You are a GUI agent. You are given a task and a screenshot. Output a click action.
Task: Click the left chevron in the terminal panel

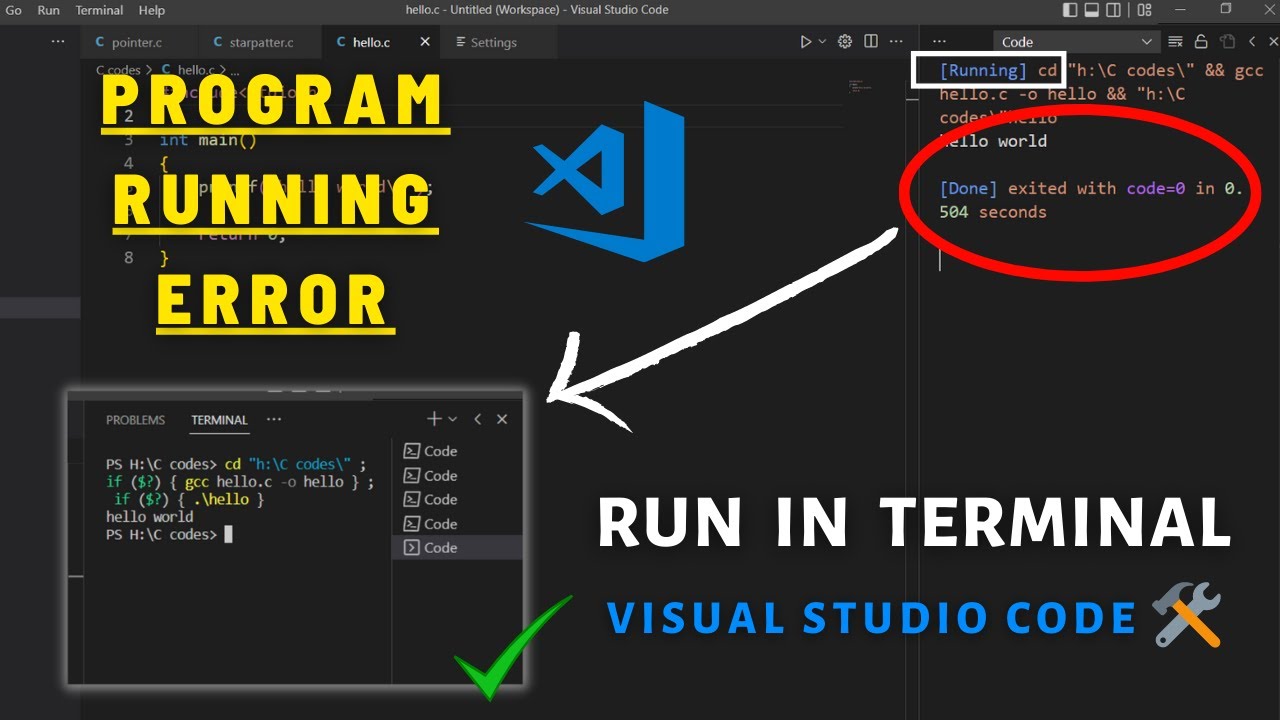pyautogui.click(x=478, y=419)
